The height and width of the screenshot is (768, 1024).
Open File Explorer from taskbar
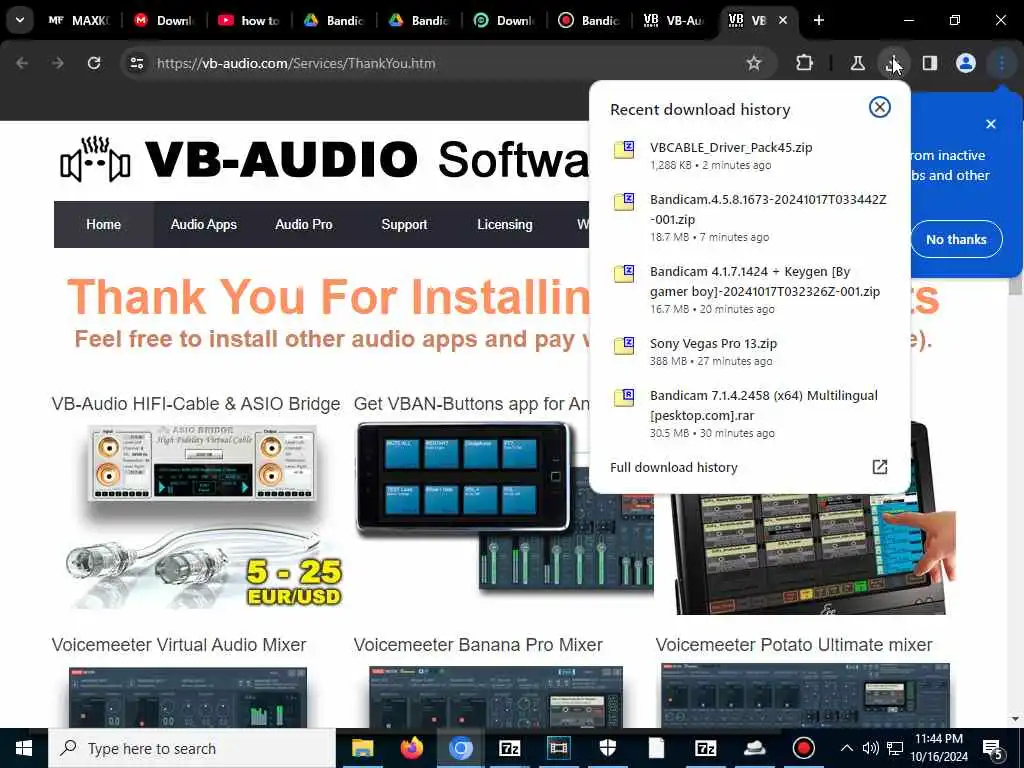point(362,748)
